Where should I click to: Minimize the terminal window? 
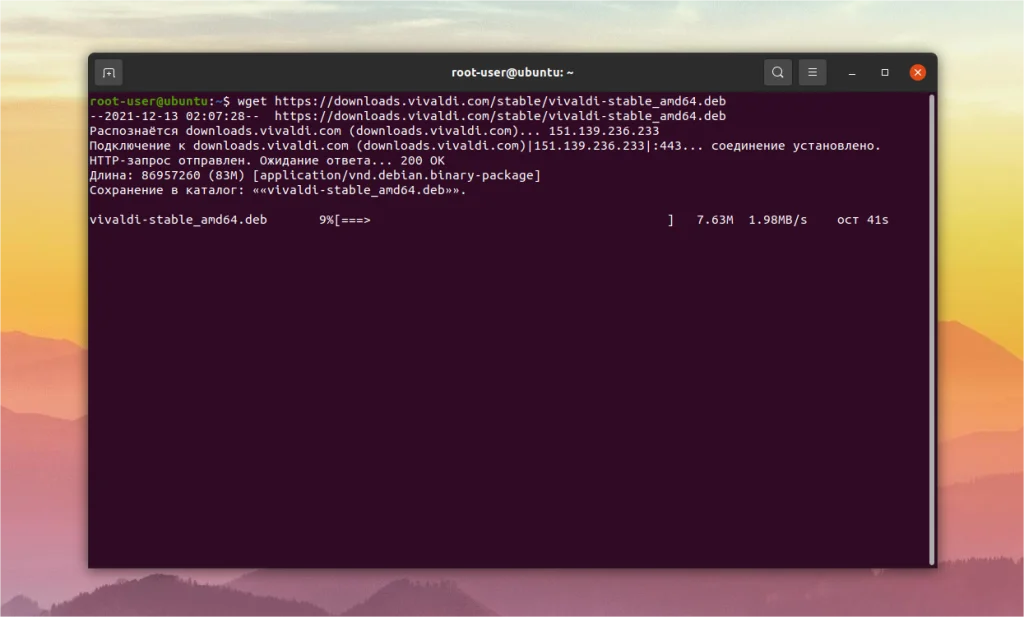click(850, 72)
